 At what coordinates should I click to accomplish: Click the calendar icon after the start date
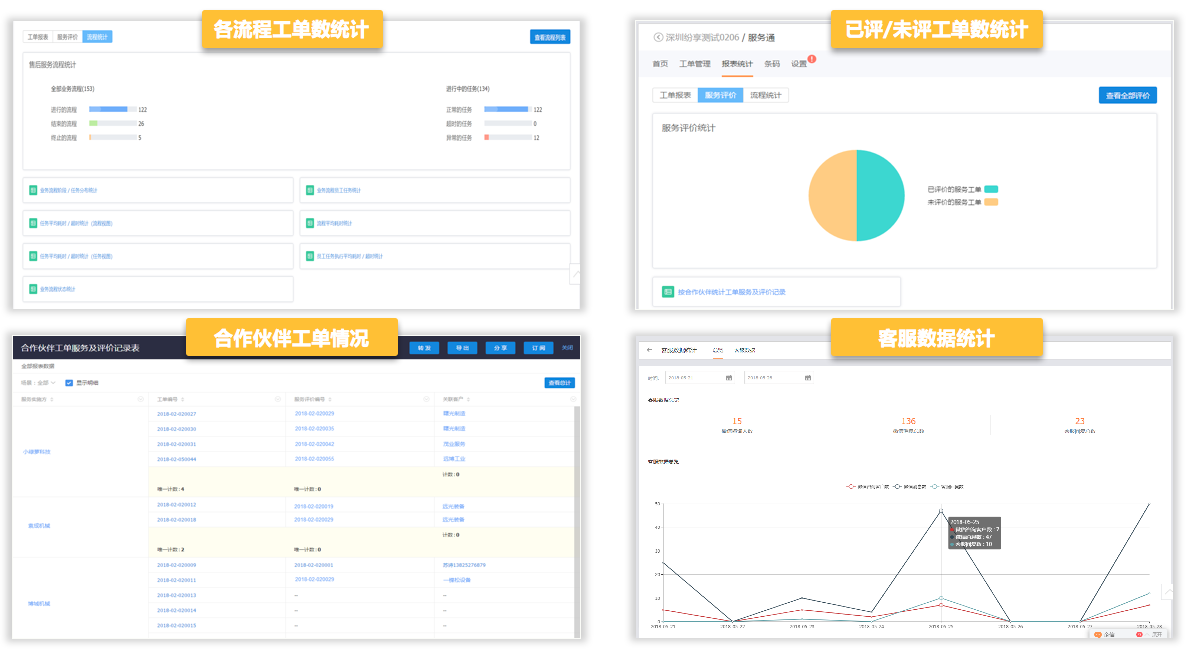[x=728, y=378]
